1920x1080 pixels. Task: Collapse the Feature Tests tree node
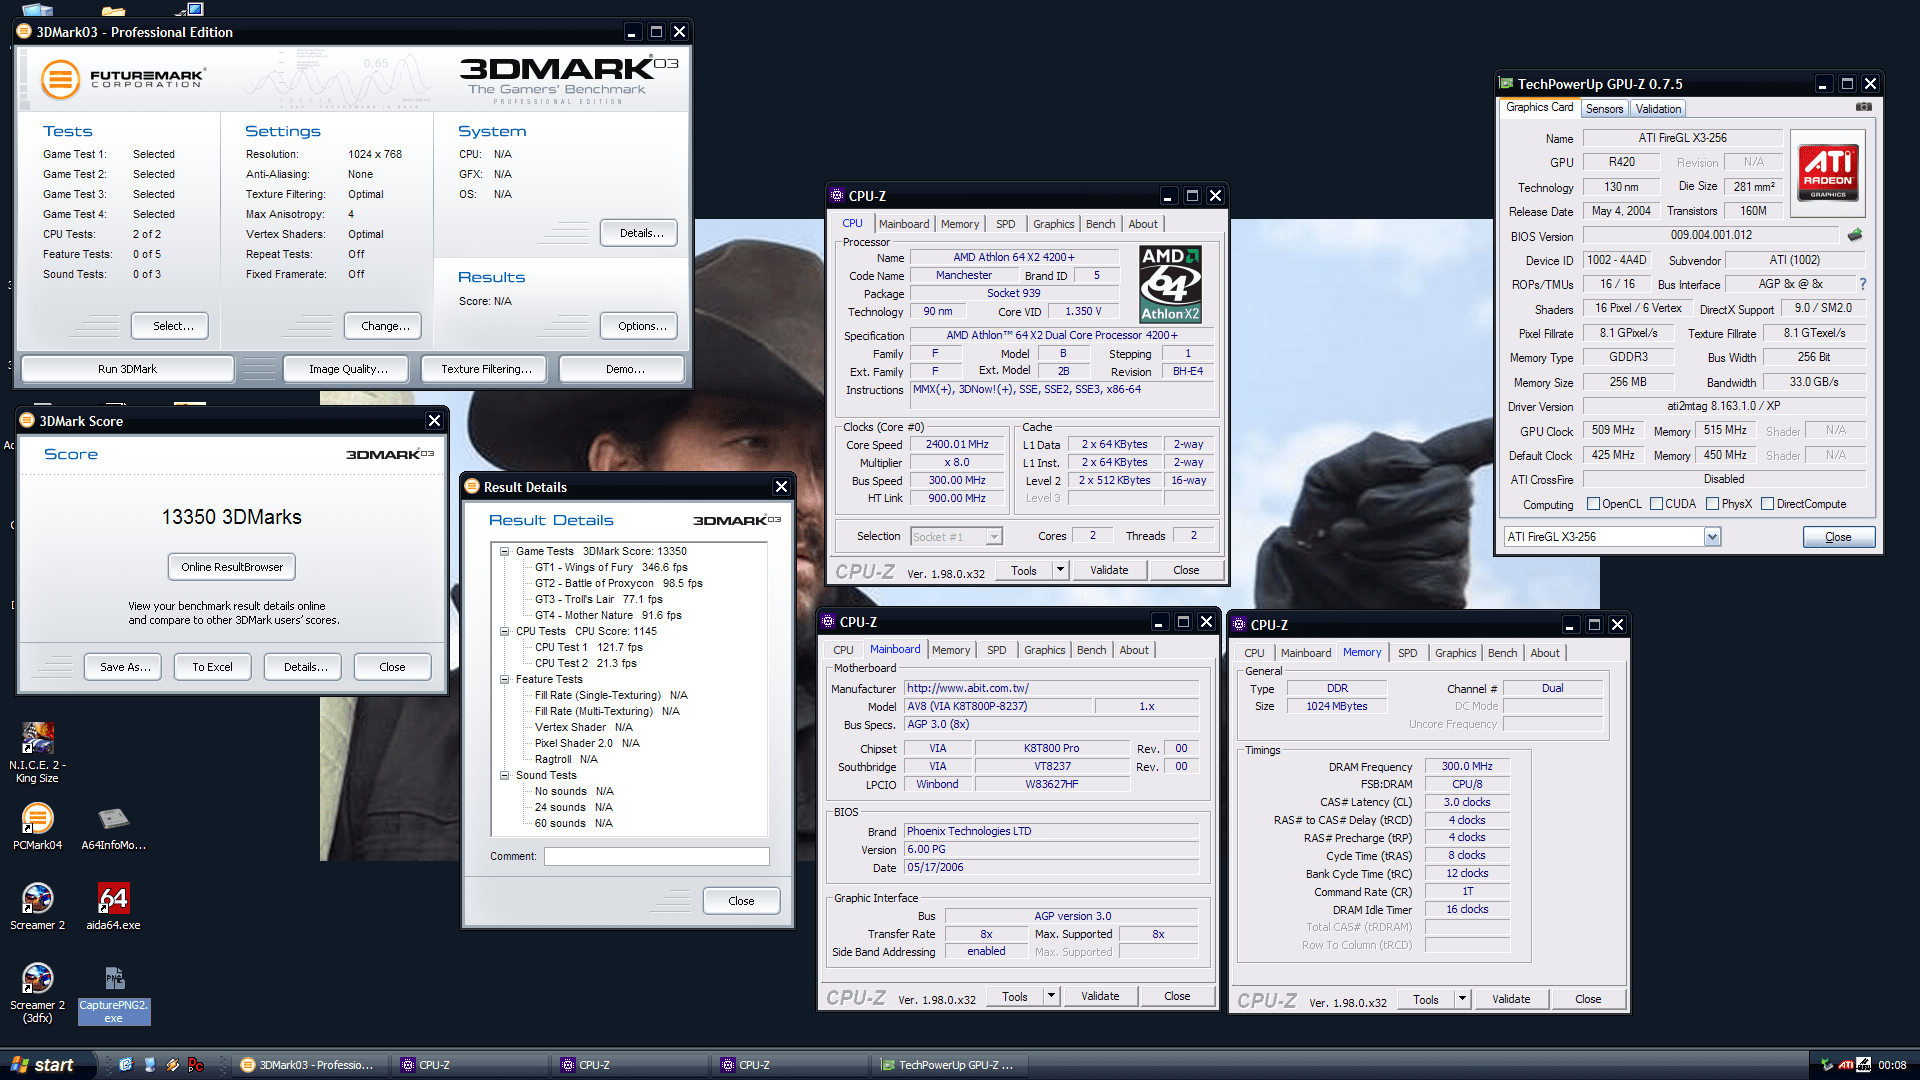pos(505,679)
